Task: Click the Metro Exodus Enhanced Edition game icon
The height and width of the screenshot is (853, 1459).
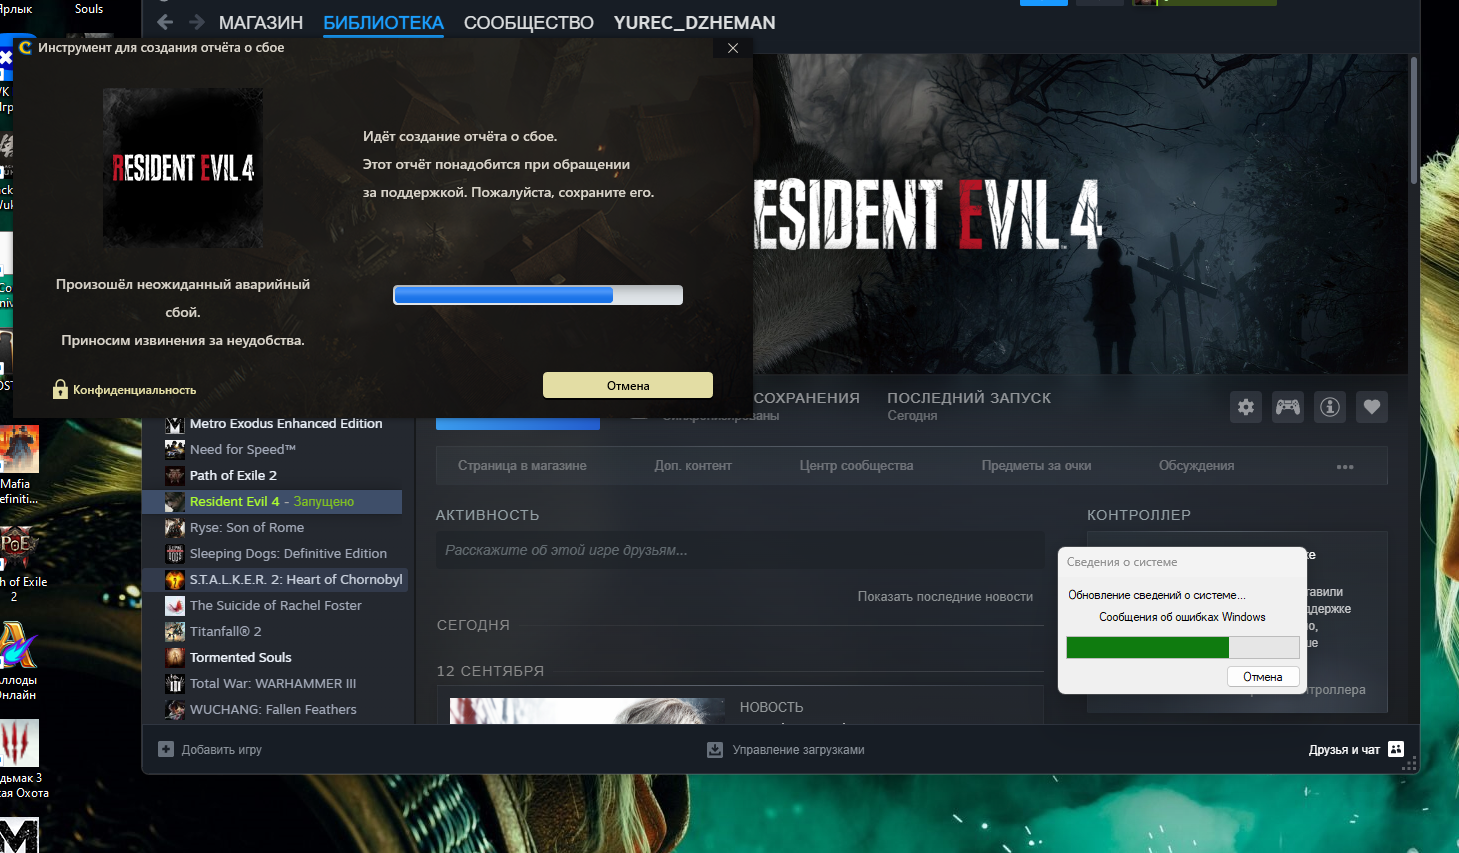Action: click(175, 424)
